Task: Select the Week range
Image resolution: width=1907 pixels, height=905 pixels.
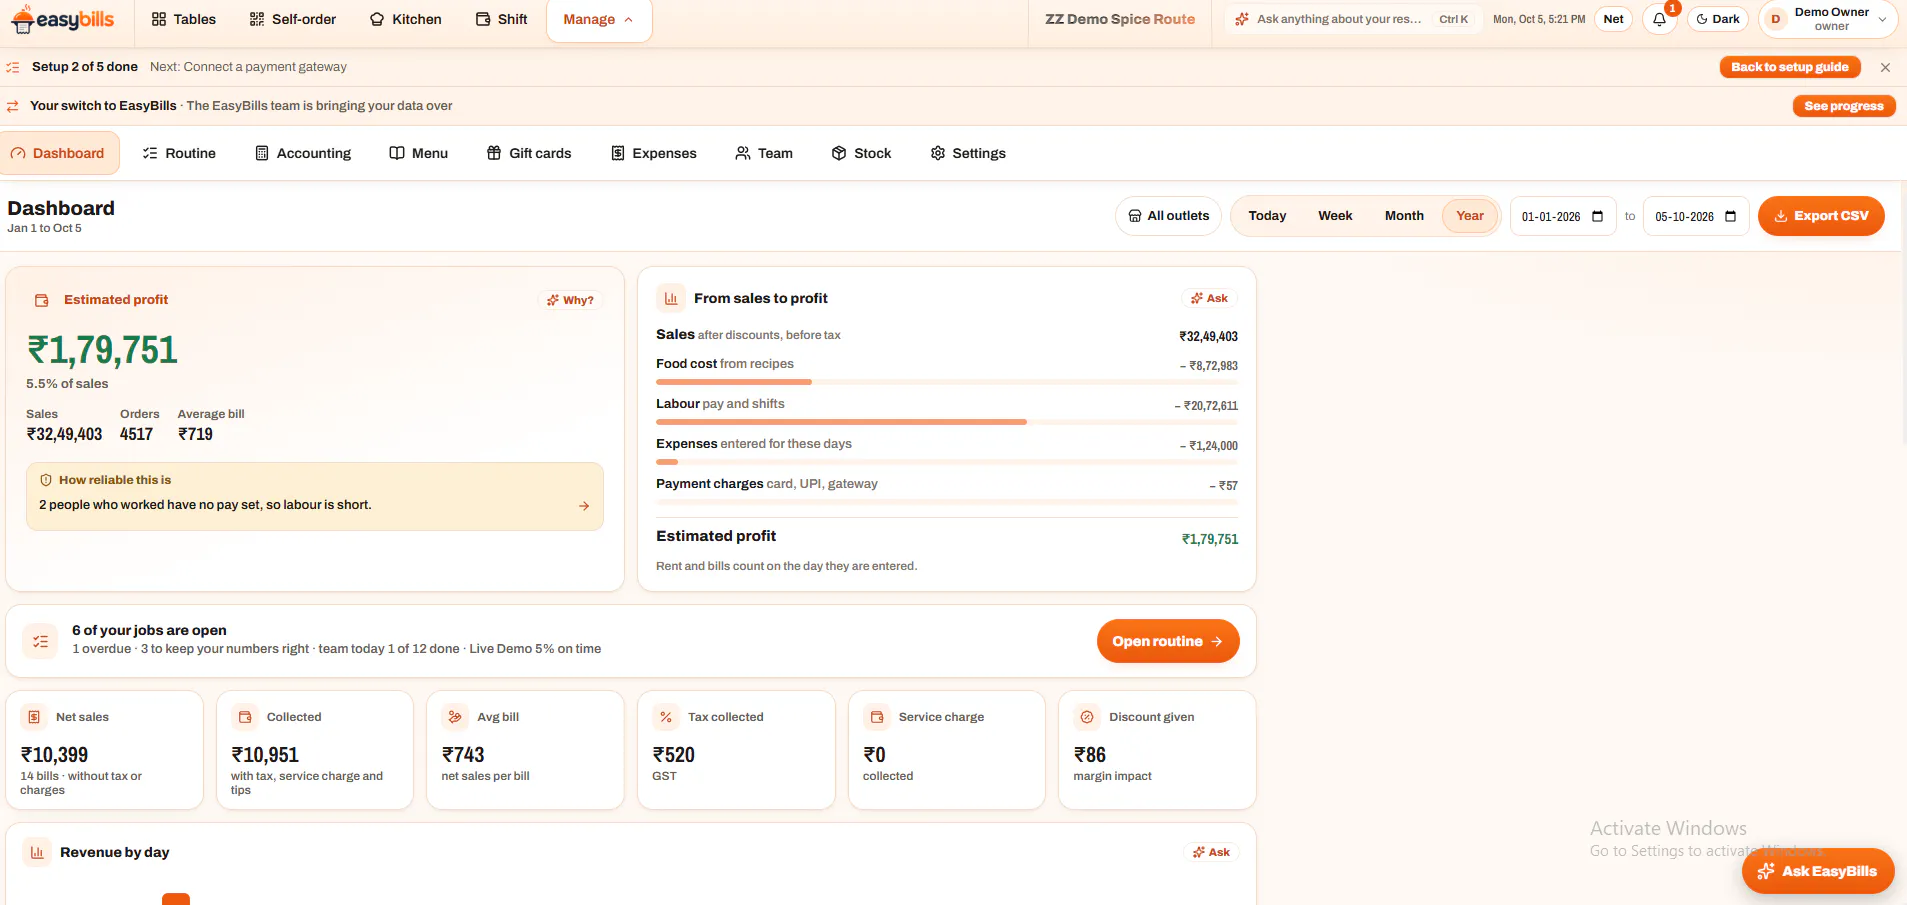Action: pyautogui.click(x=1335, y=216)
